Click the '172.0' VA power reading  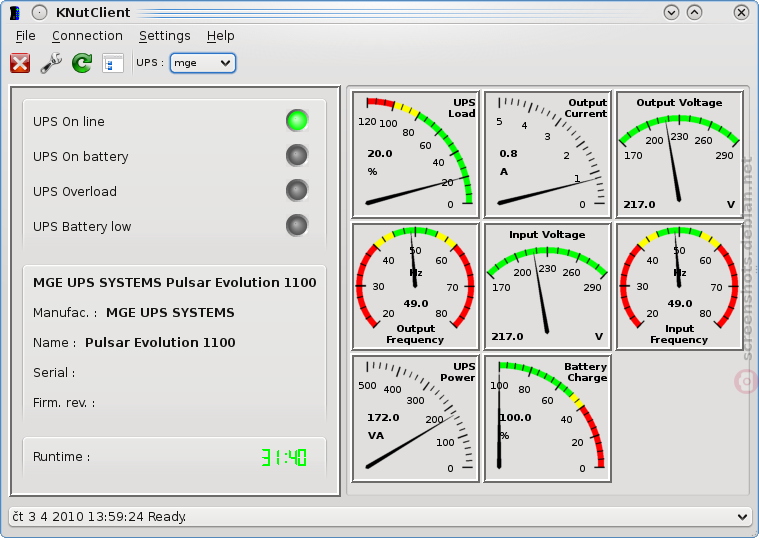tap(383, 418)
